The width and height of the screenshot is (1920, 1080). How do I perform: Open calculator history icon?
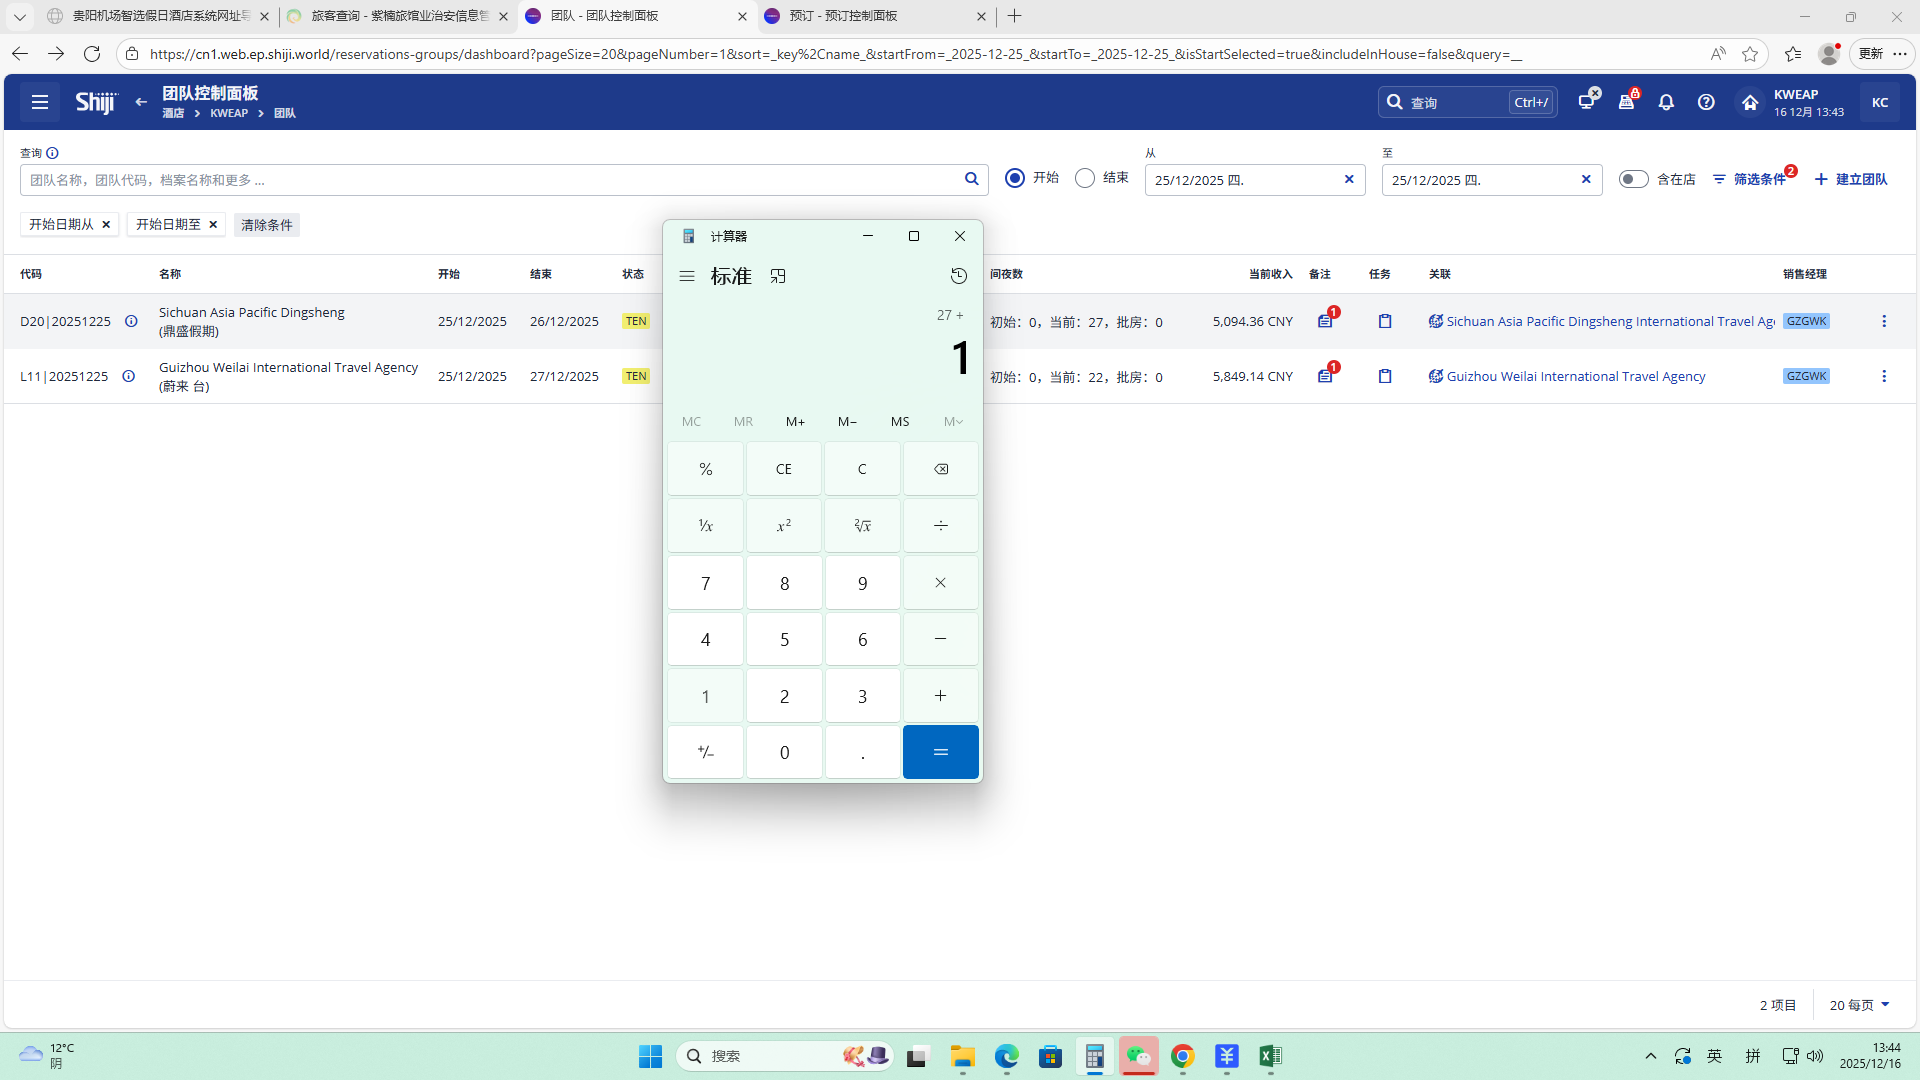click(958, 276)
